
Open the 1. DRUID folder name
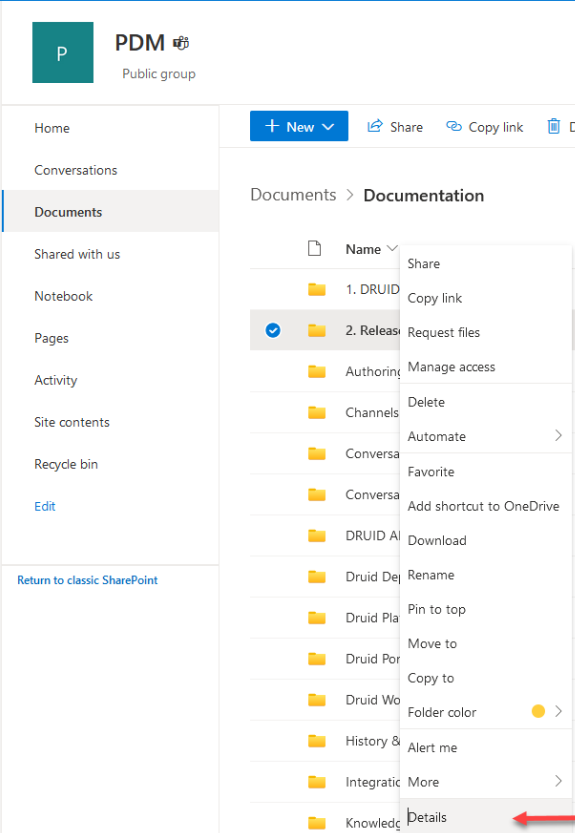coord(372,290)
